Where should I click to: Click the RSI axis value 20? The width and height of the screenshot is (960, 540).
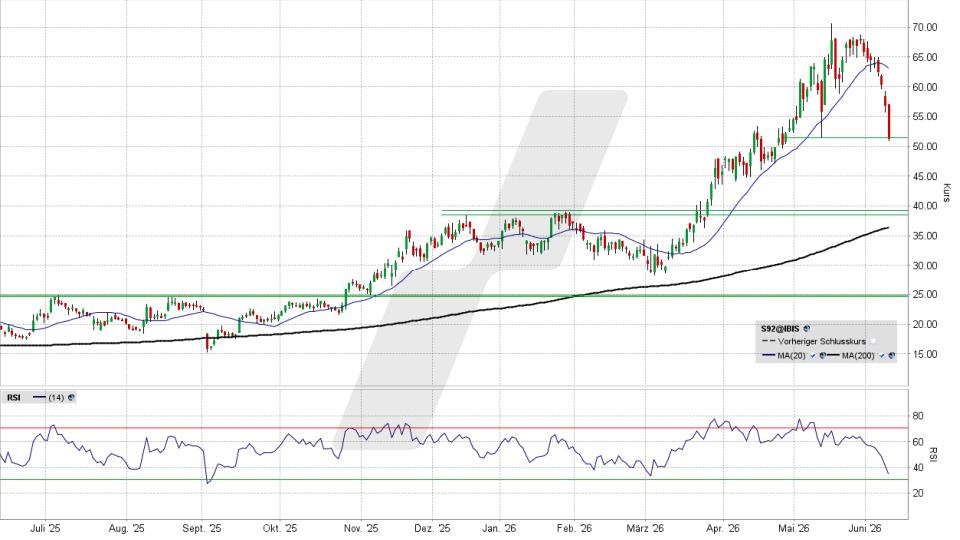918,493
